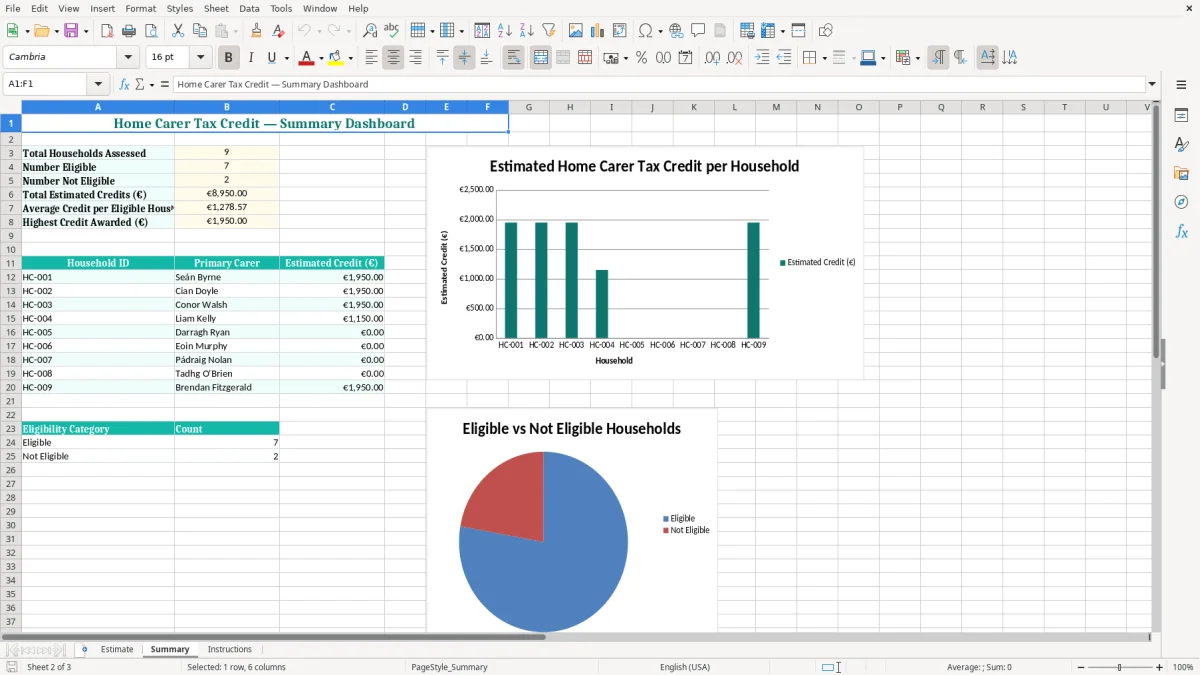Switch to the Instructions sheet tab
Viewport: 1200px width, 675px height.
pos(230,650)
